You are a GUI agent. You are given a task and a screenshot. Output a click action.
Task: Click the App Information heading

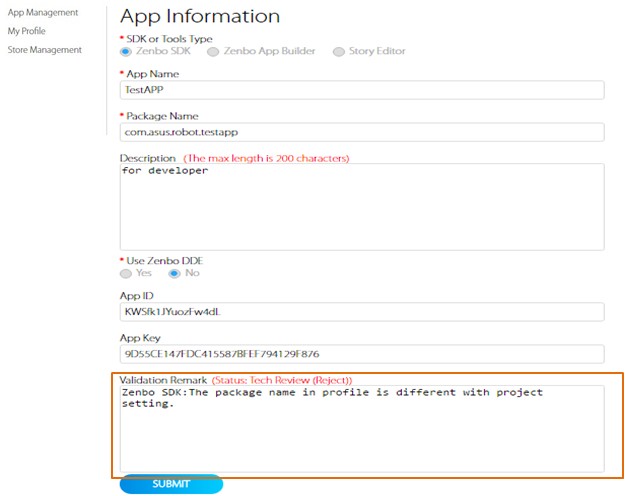[x=200, y=17]
